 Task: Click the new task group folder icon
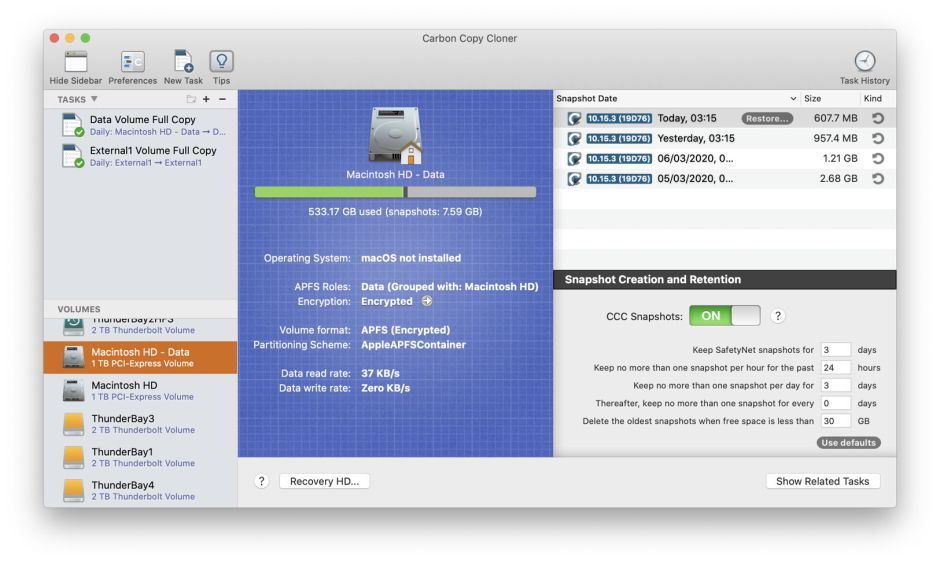click(x=191, y=100)
